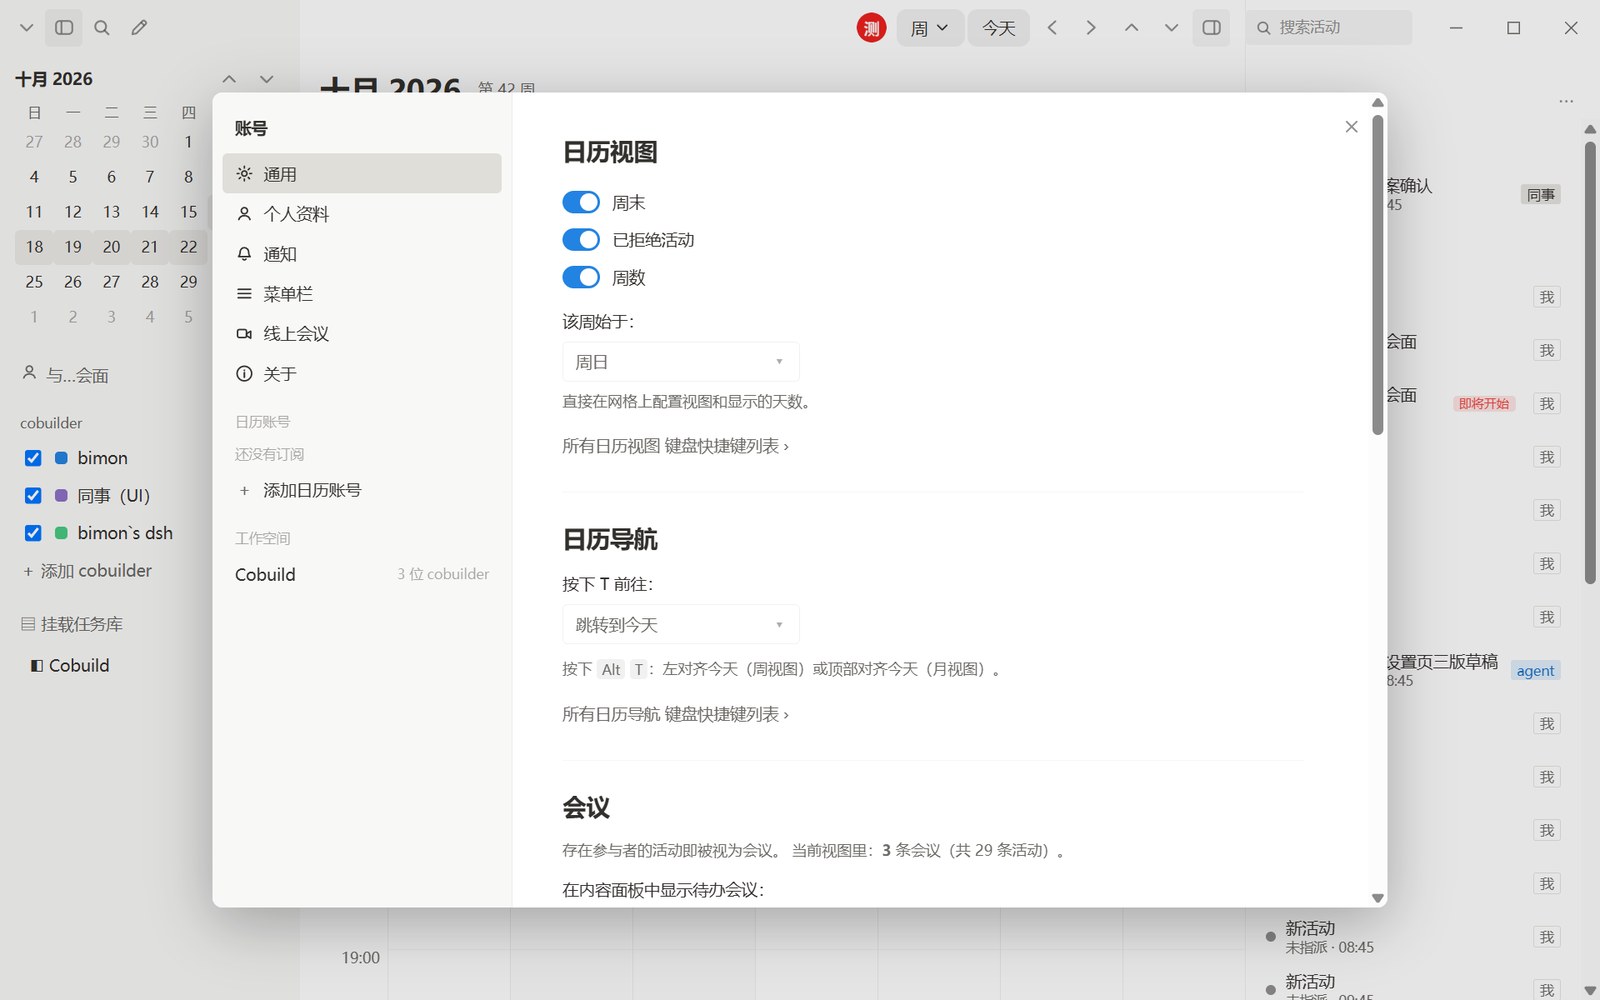Open 与...会面 in sidebar
The height and width of the screenshot is (1000, 1600).
pos(66,375)
